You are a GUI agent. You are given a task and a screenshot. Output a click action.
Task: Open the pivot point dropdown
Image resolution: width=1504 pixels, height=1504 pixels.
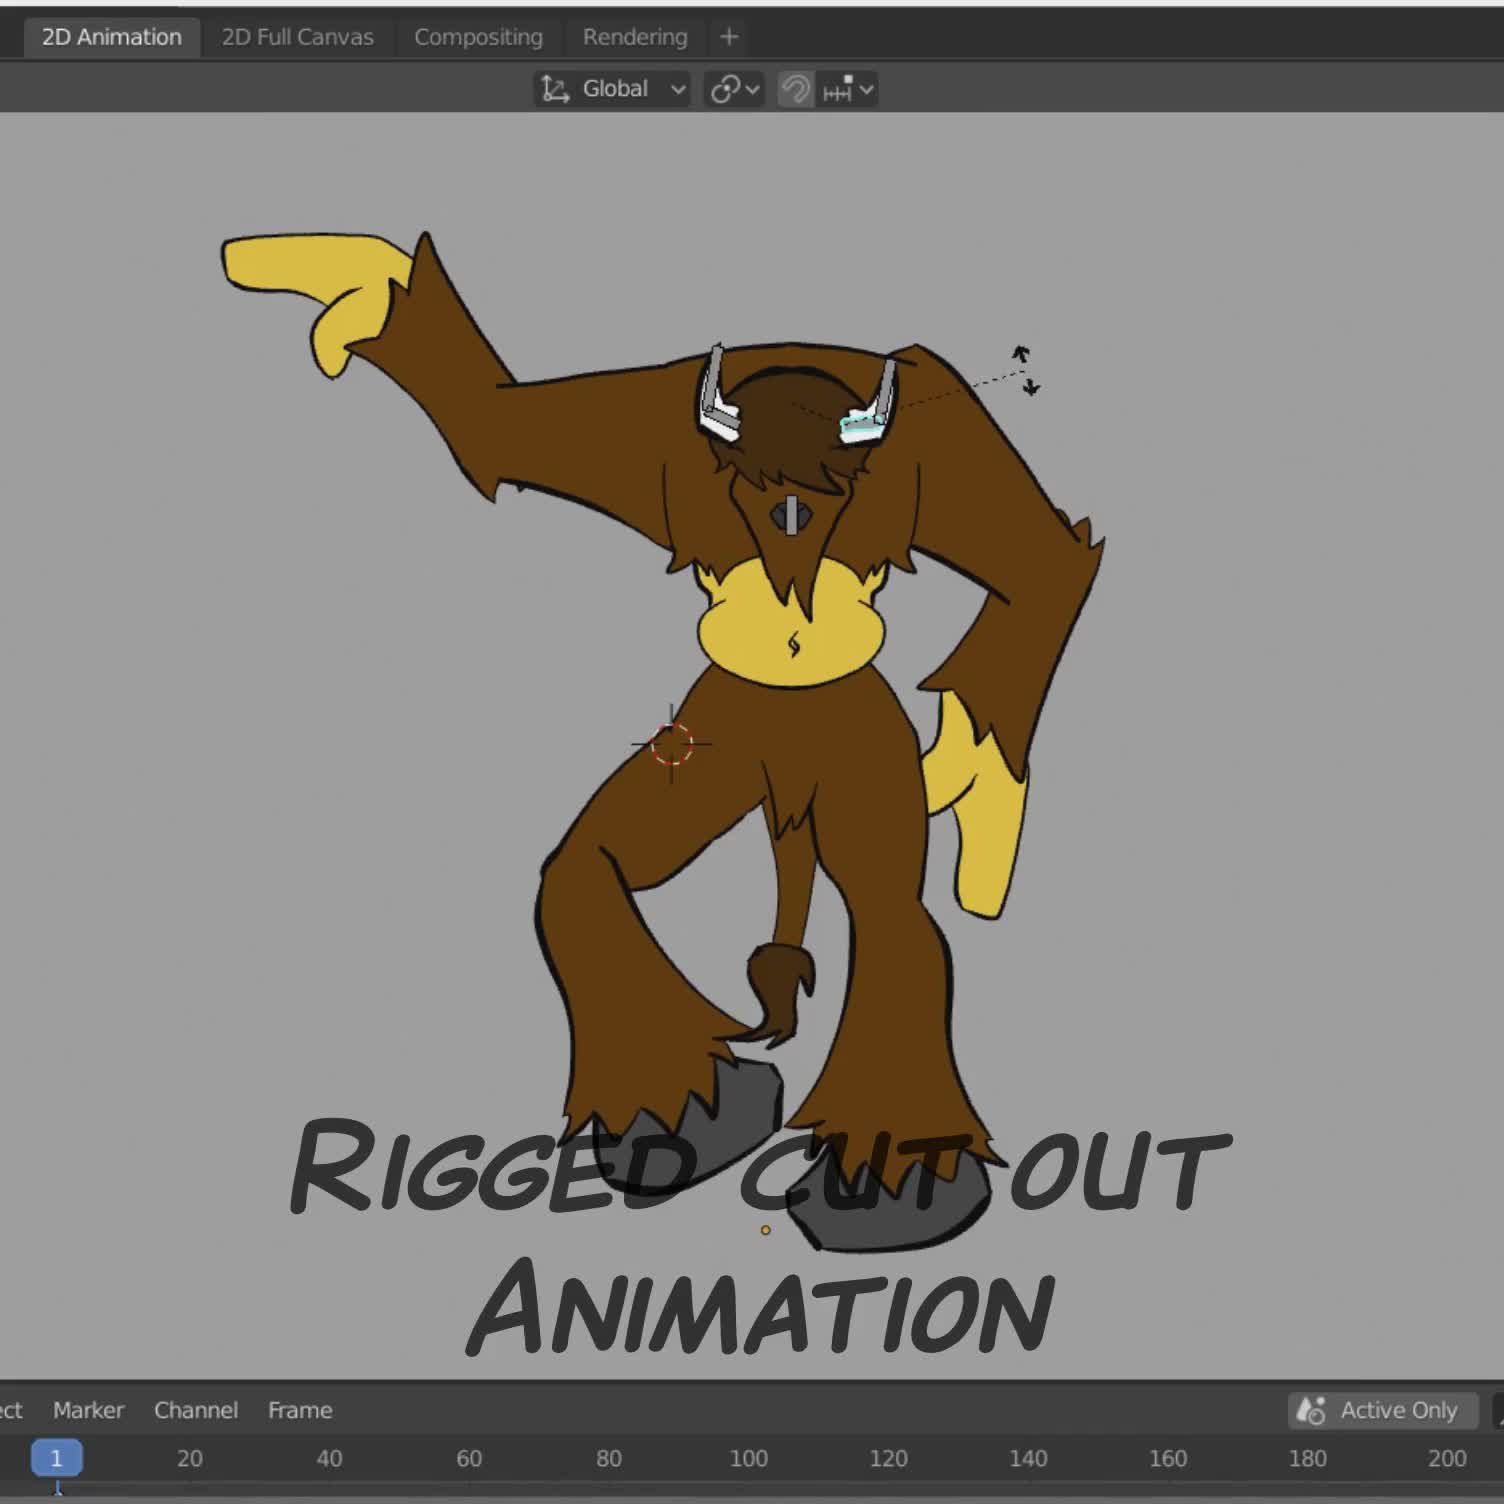click(x=734, y=89)
